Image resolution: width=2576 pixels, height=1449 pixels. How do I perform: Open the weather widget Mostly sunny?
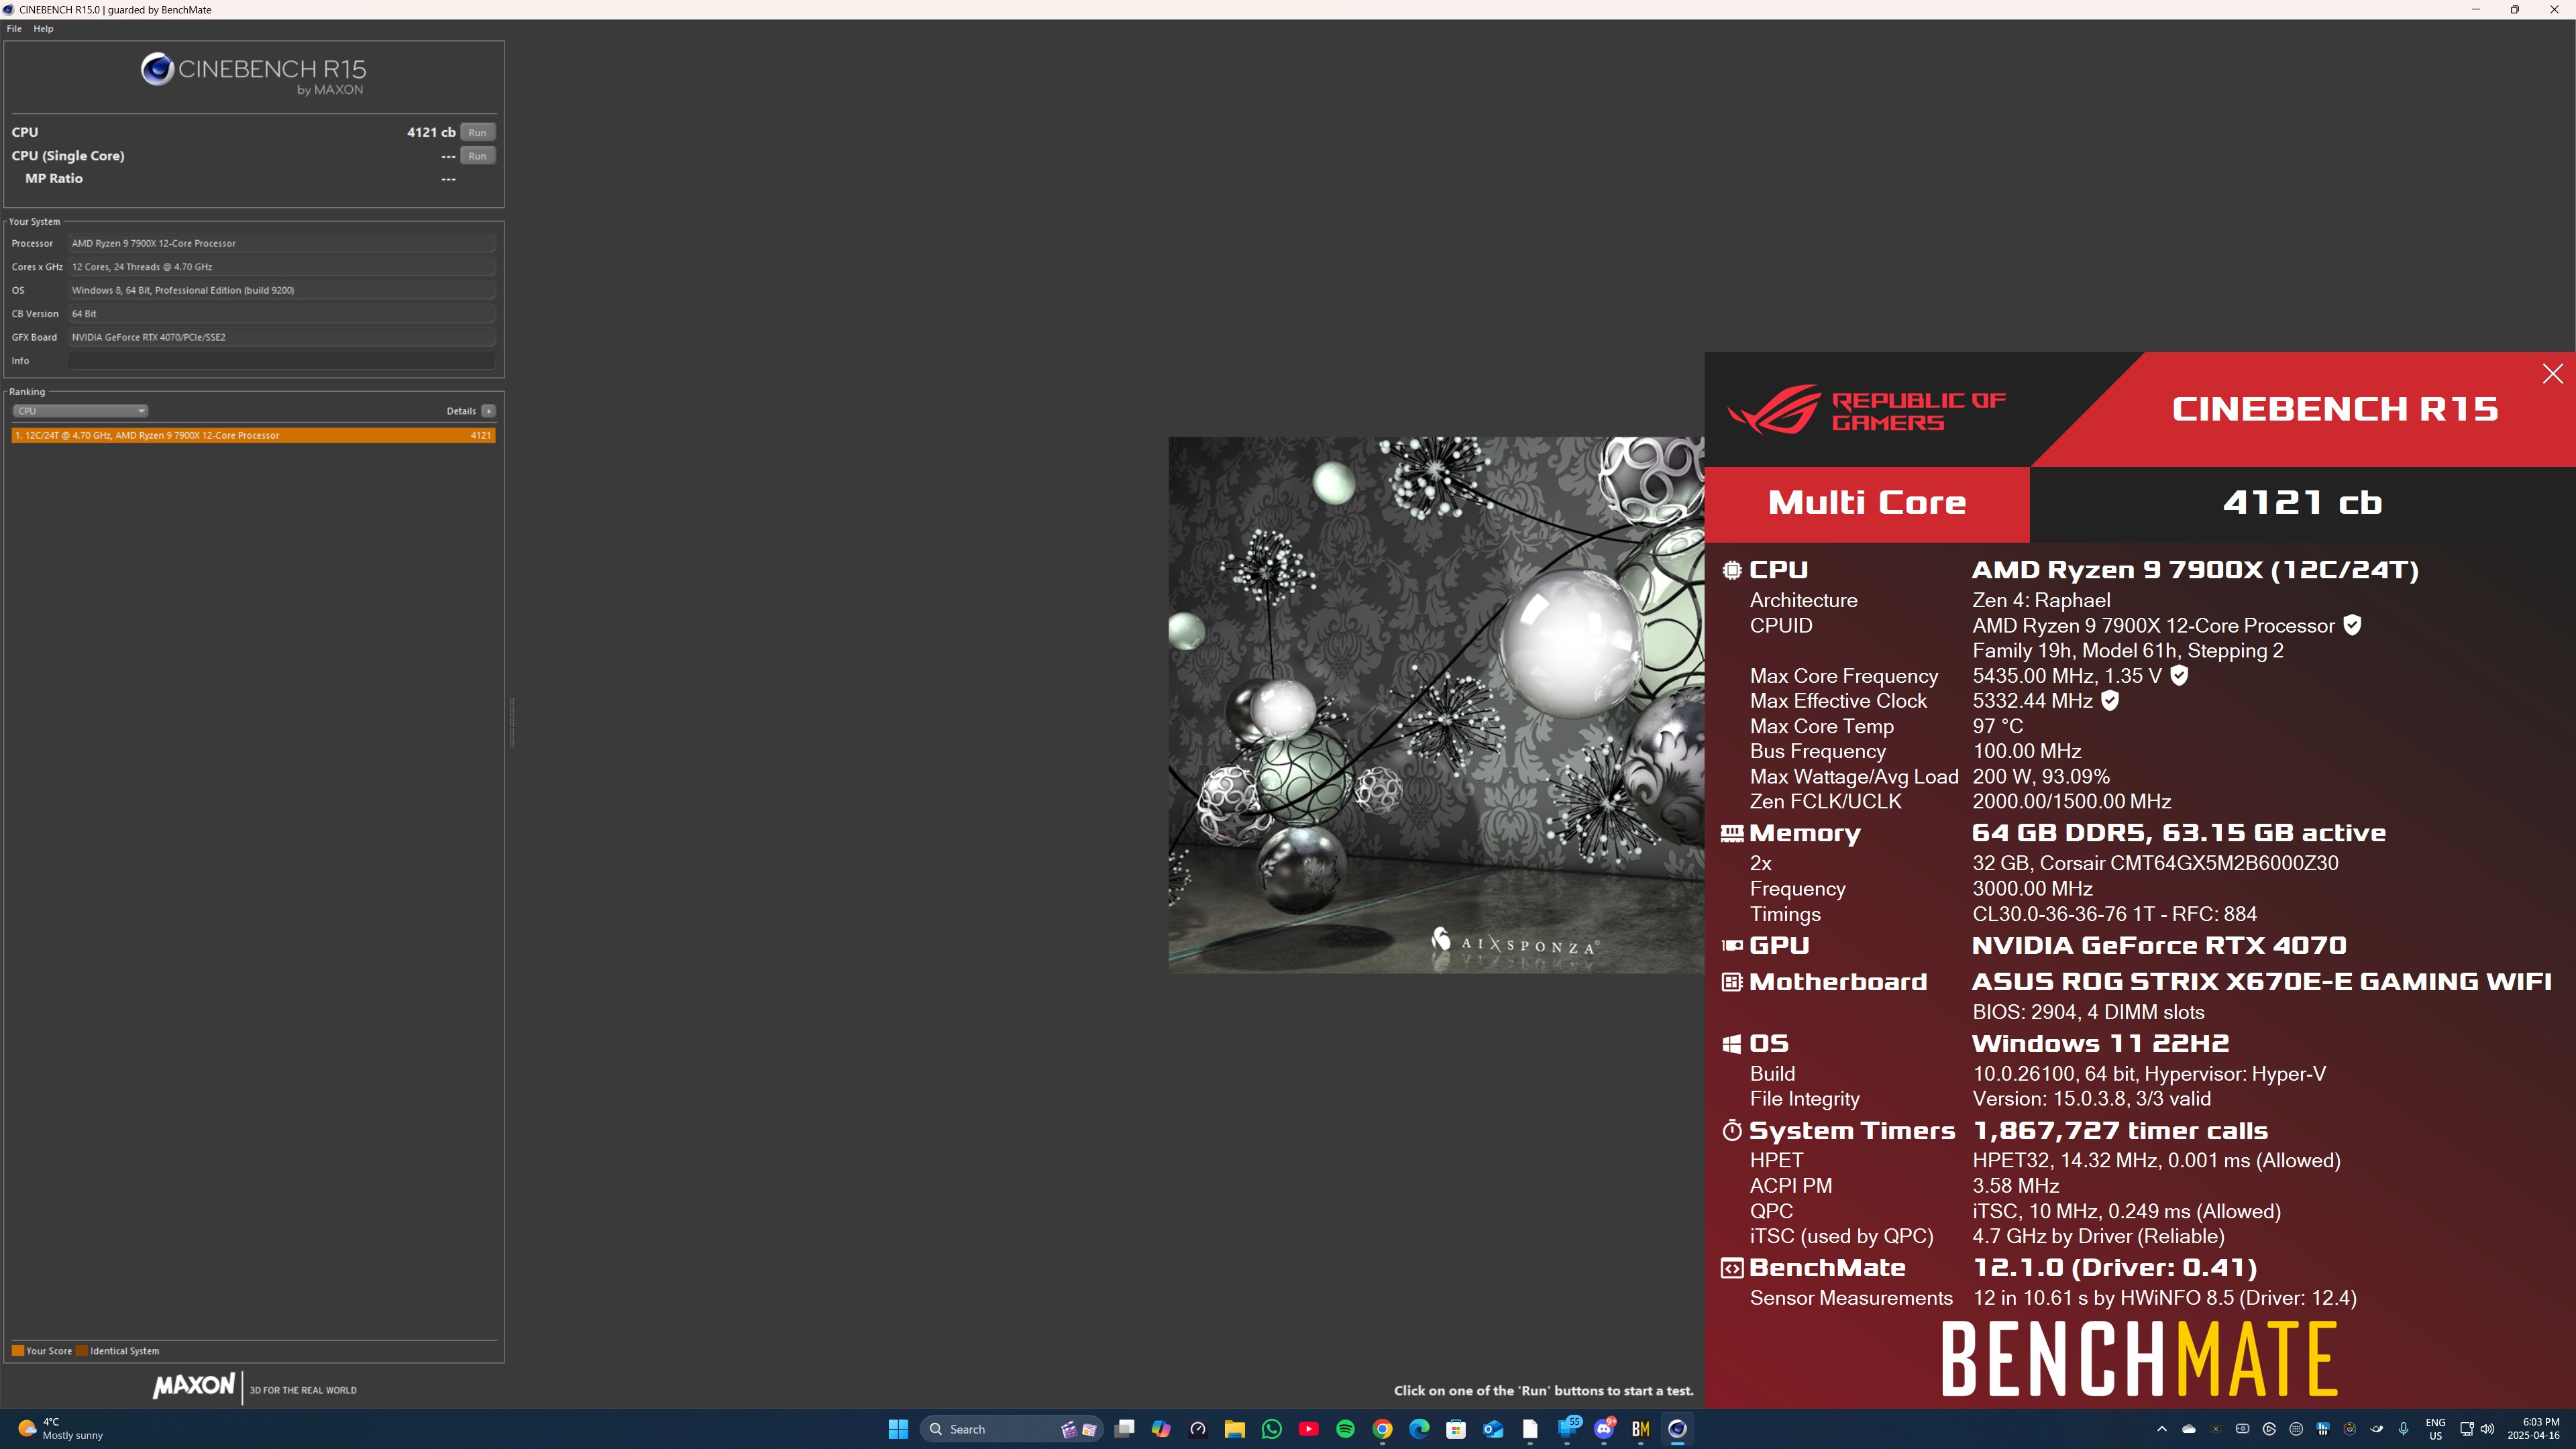click(x=60, y=1429)
